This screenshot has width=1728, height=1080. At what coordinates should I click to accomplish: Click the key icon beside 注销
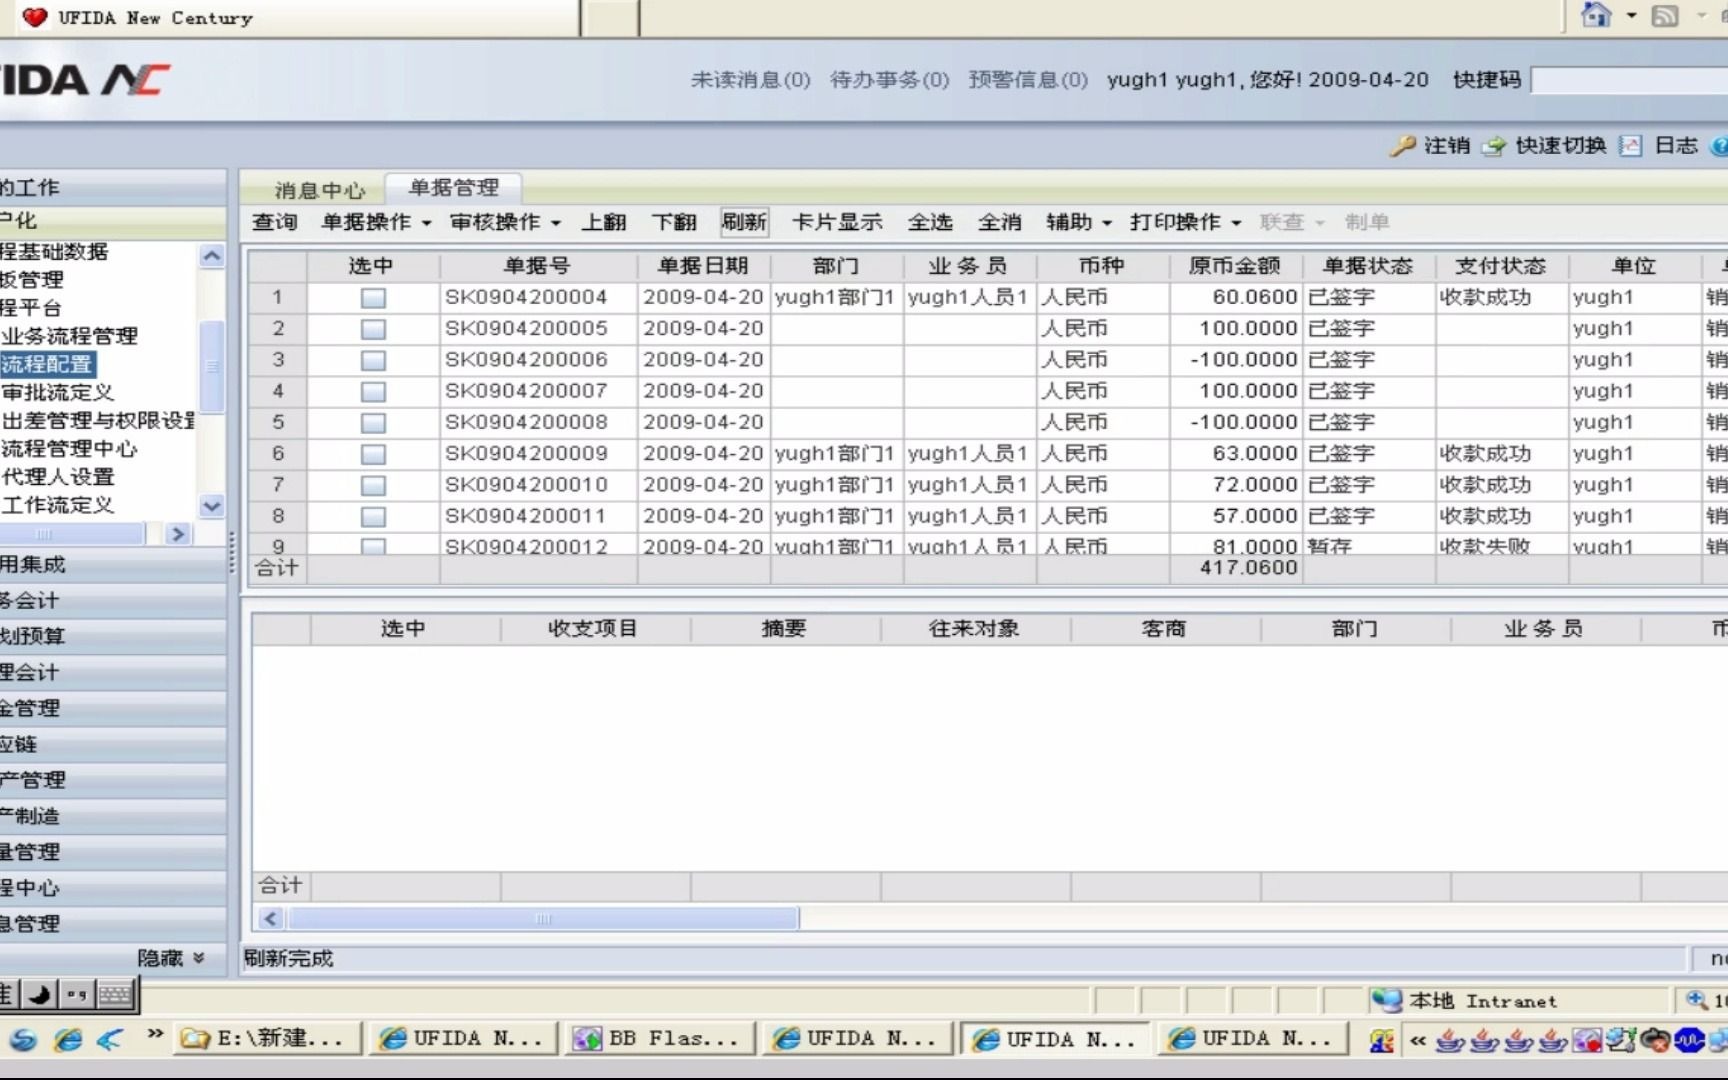1403,146
